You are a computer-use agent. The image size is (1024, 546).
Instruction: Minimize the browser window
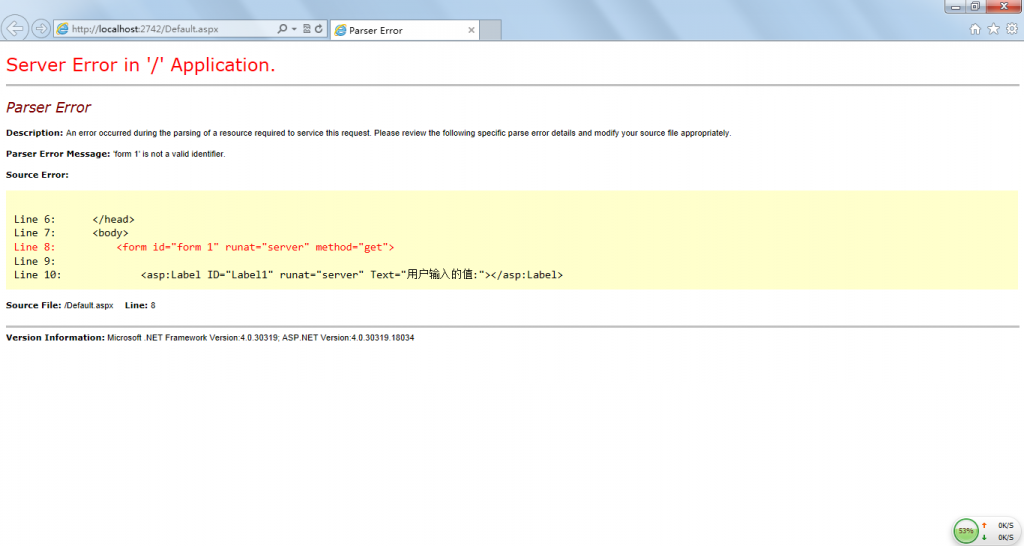click(x=955, y=7)
